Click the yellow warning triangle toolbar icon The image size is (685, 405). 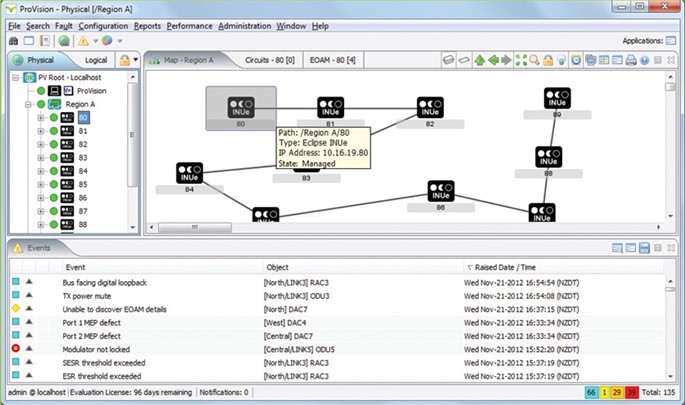click(83, 41)
